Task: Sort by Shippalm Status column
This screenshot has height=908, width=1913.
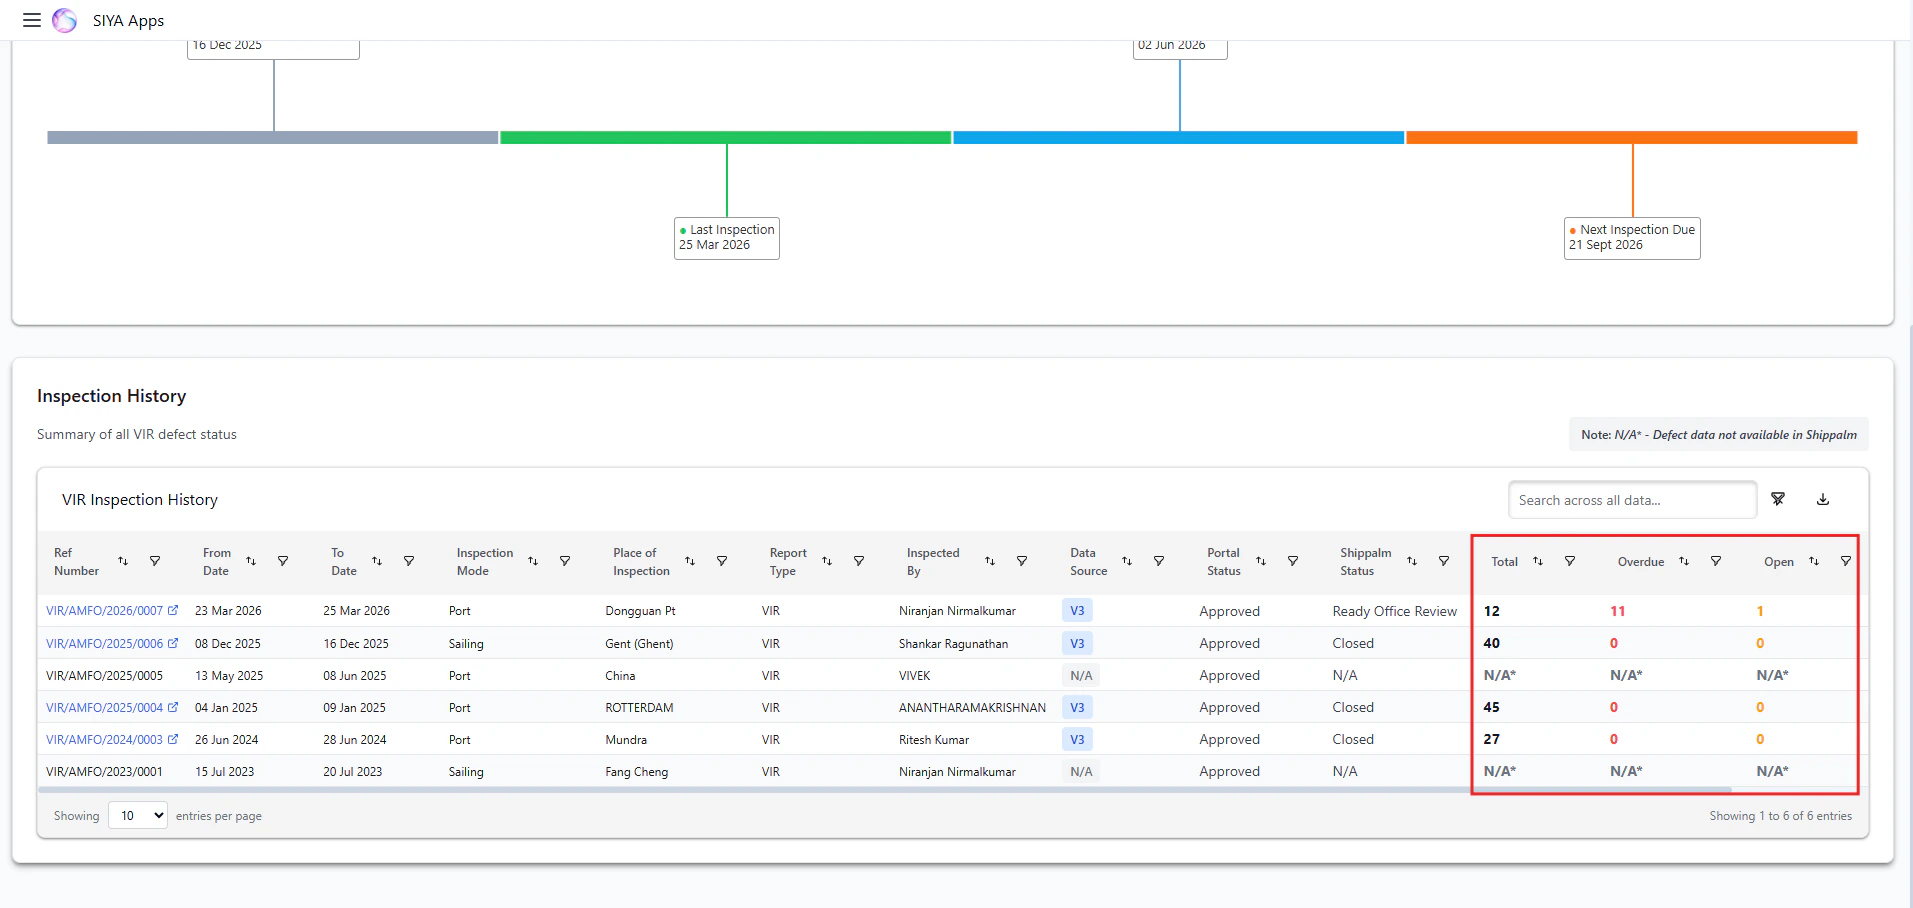Action: pyautogui.click(x=1412, y=561)
